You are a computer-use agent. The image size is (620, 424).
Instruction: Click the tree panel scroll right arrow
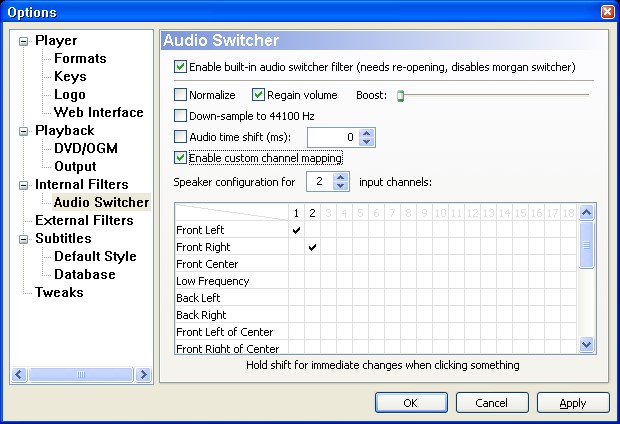[144, 374]
